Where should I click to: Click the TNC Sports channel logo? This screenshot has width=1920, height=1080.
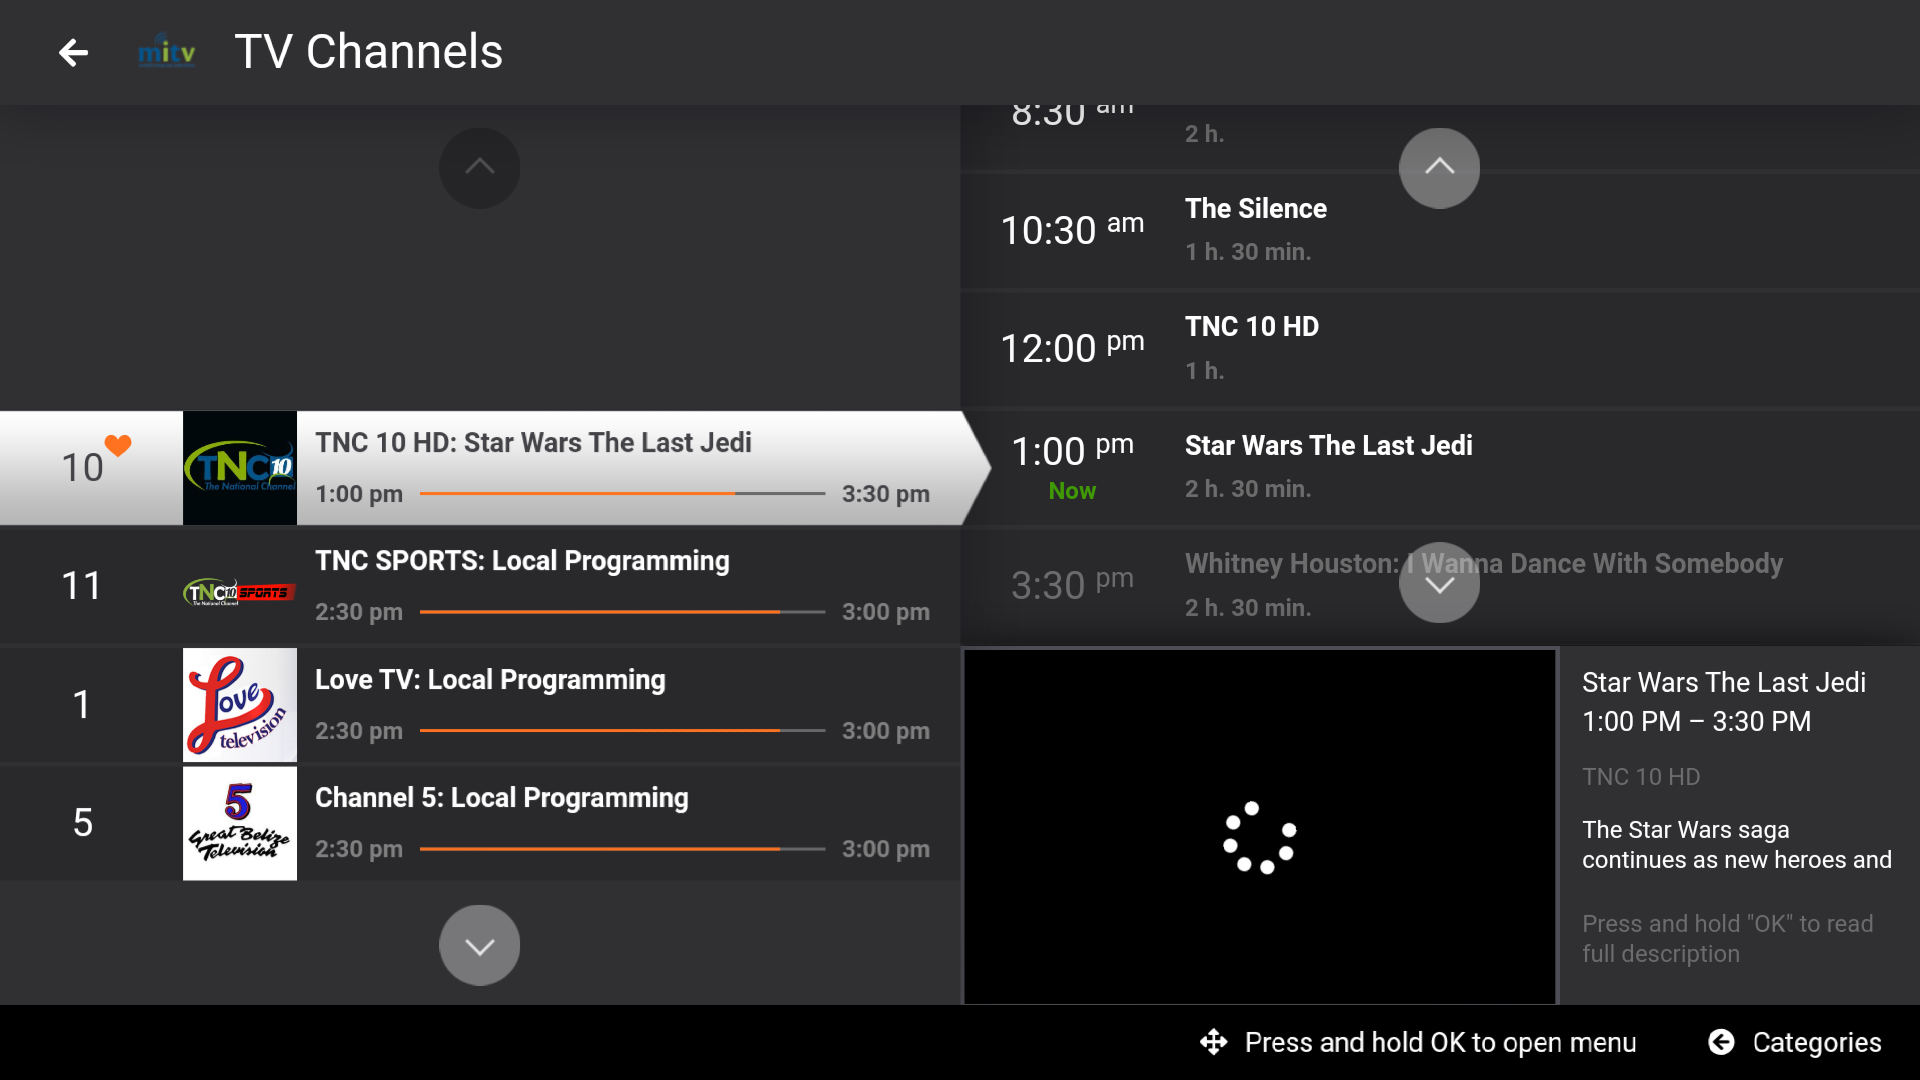pos(240,592)
